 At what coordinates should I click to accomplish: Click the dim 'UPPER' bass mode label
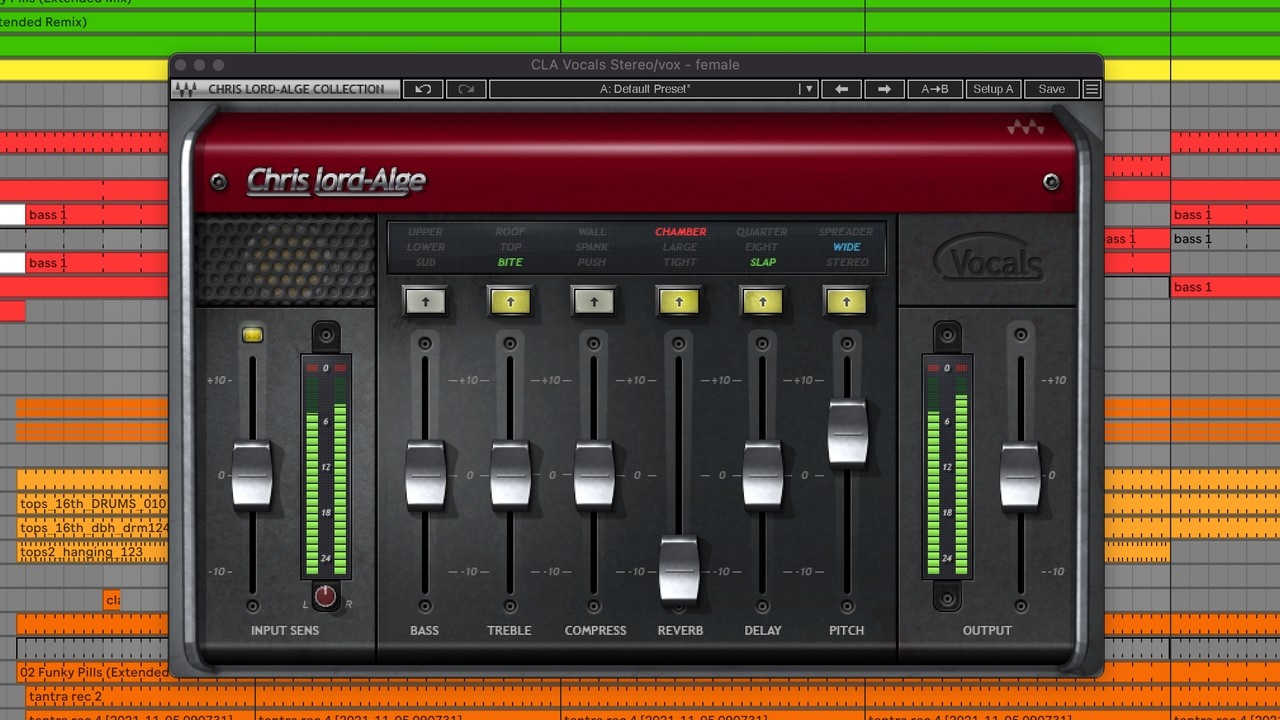[x=425, y=232]
